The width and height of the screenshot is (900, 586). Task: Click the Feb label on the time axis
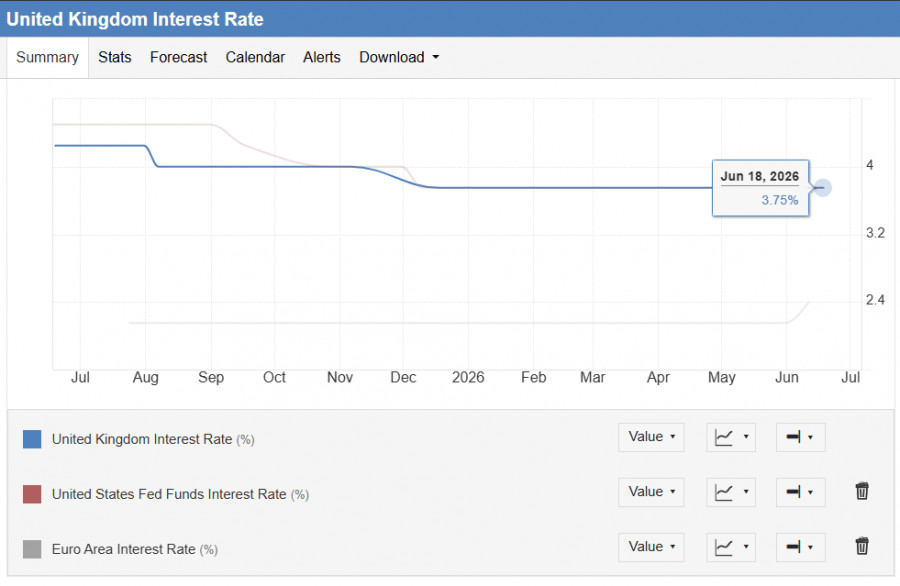pos(533,377)
